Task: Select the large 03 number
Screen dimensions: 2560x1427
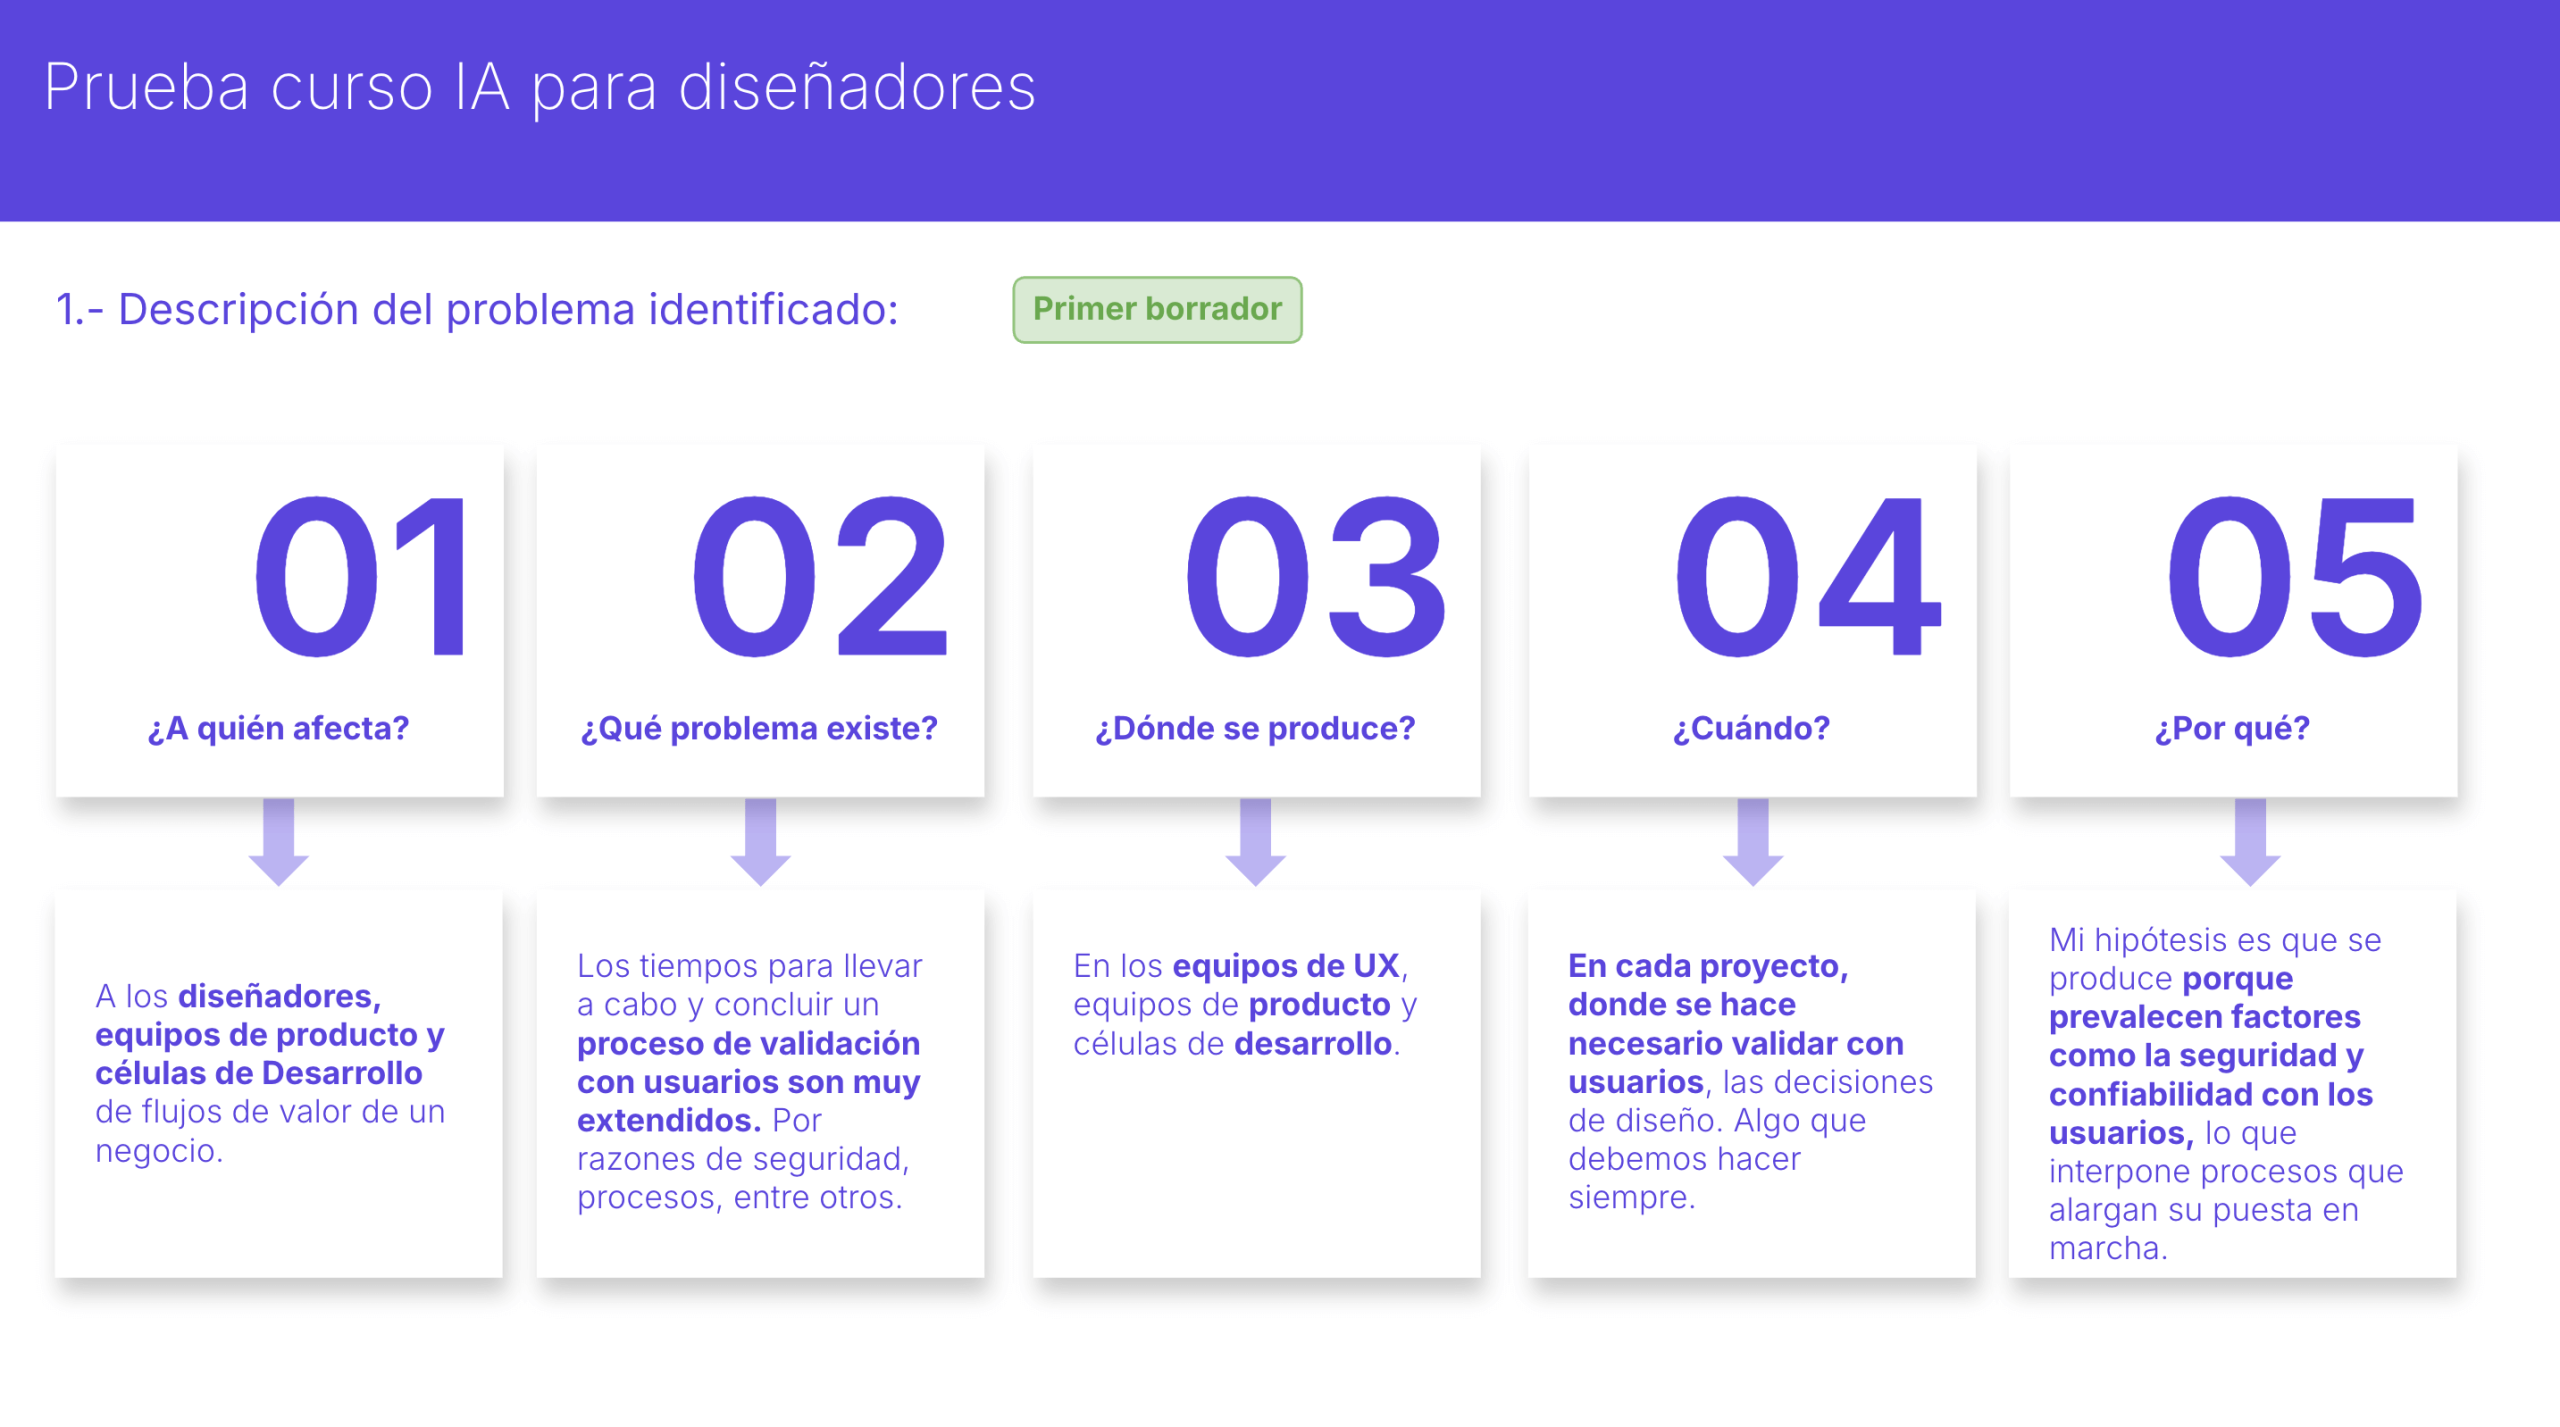Action: pos(1314,578)
